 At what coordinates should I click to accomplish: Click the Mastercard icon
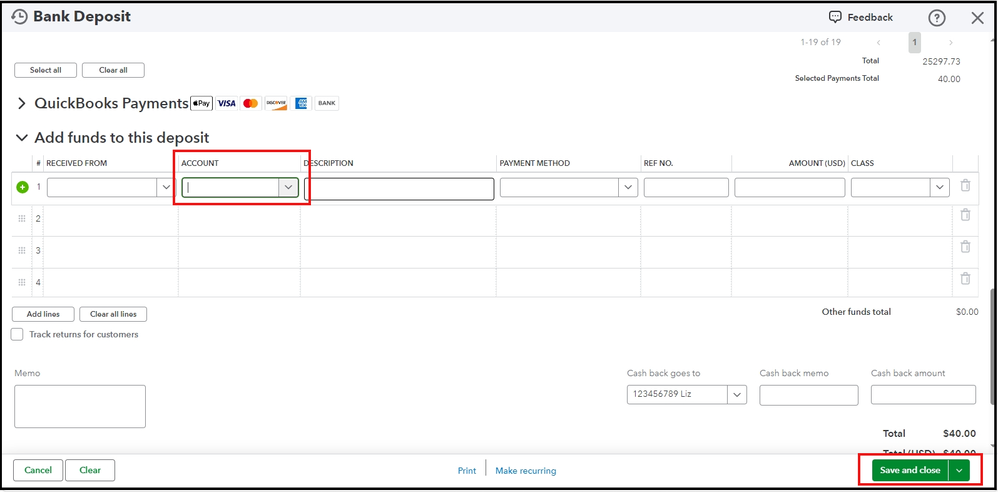251,103
